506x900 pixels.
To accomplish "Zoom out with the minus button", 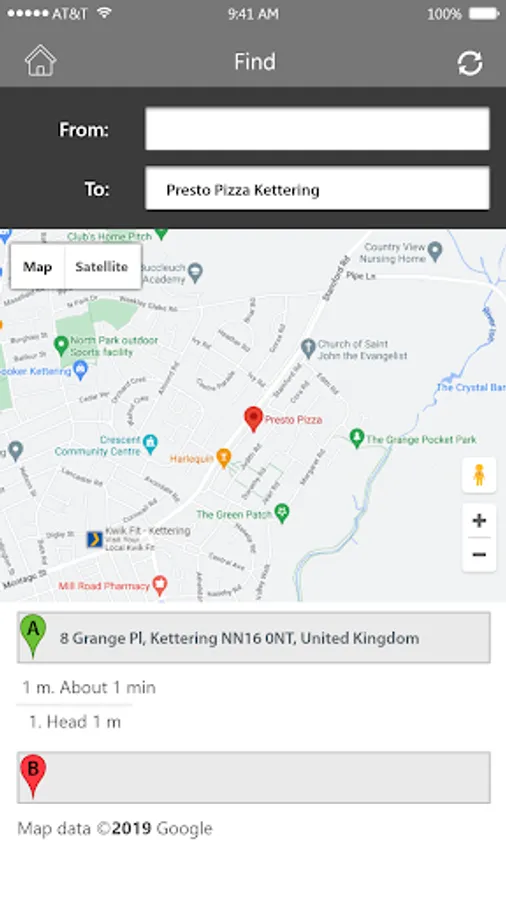I will [479, 554].
